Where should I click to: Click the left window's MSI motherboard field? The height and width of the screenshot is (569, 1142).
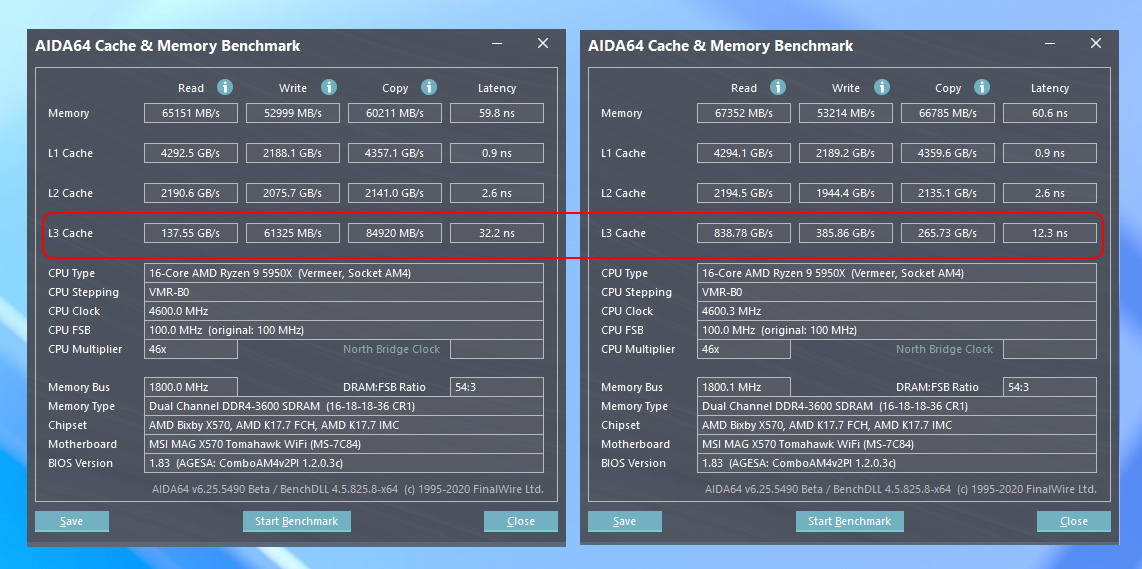344,444
